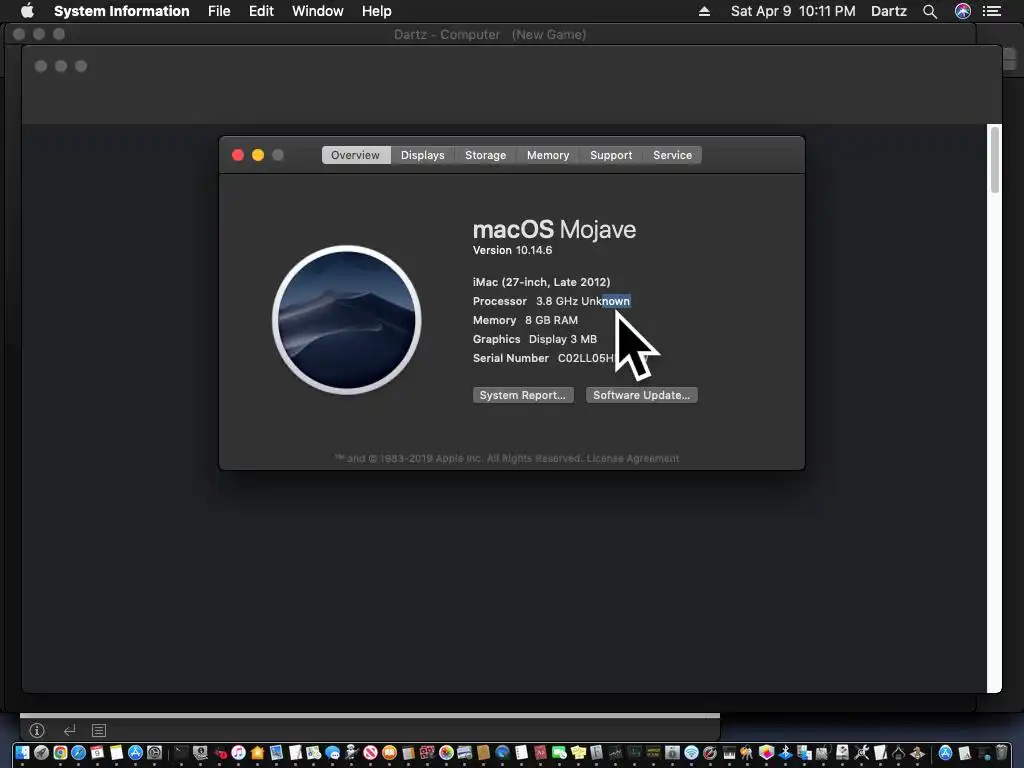Open the Edit menu
This screenshot has width=1024, height=768.
pos(261,11)
